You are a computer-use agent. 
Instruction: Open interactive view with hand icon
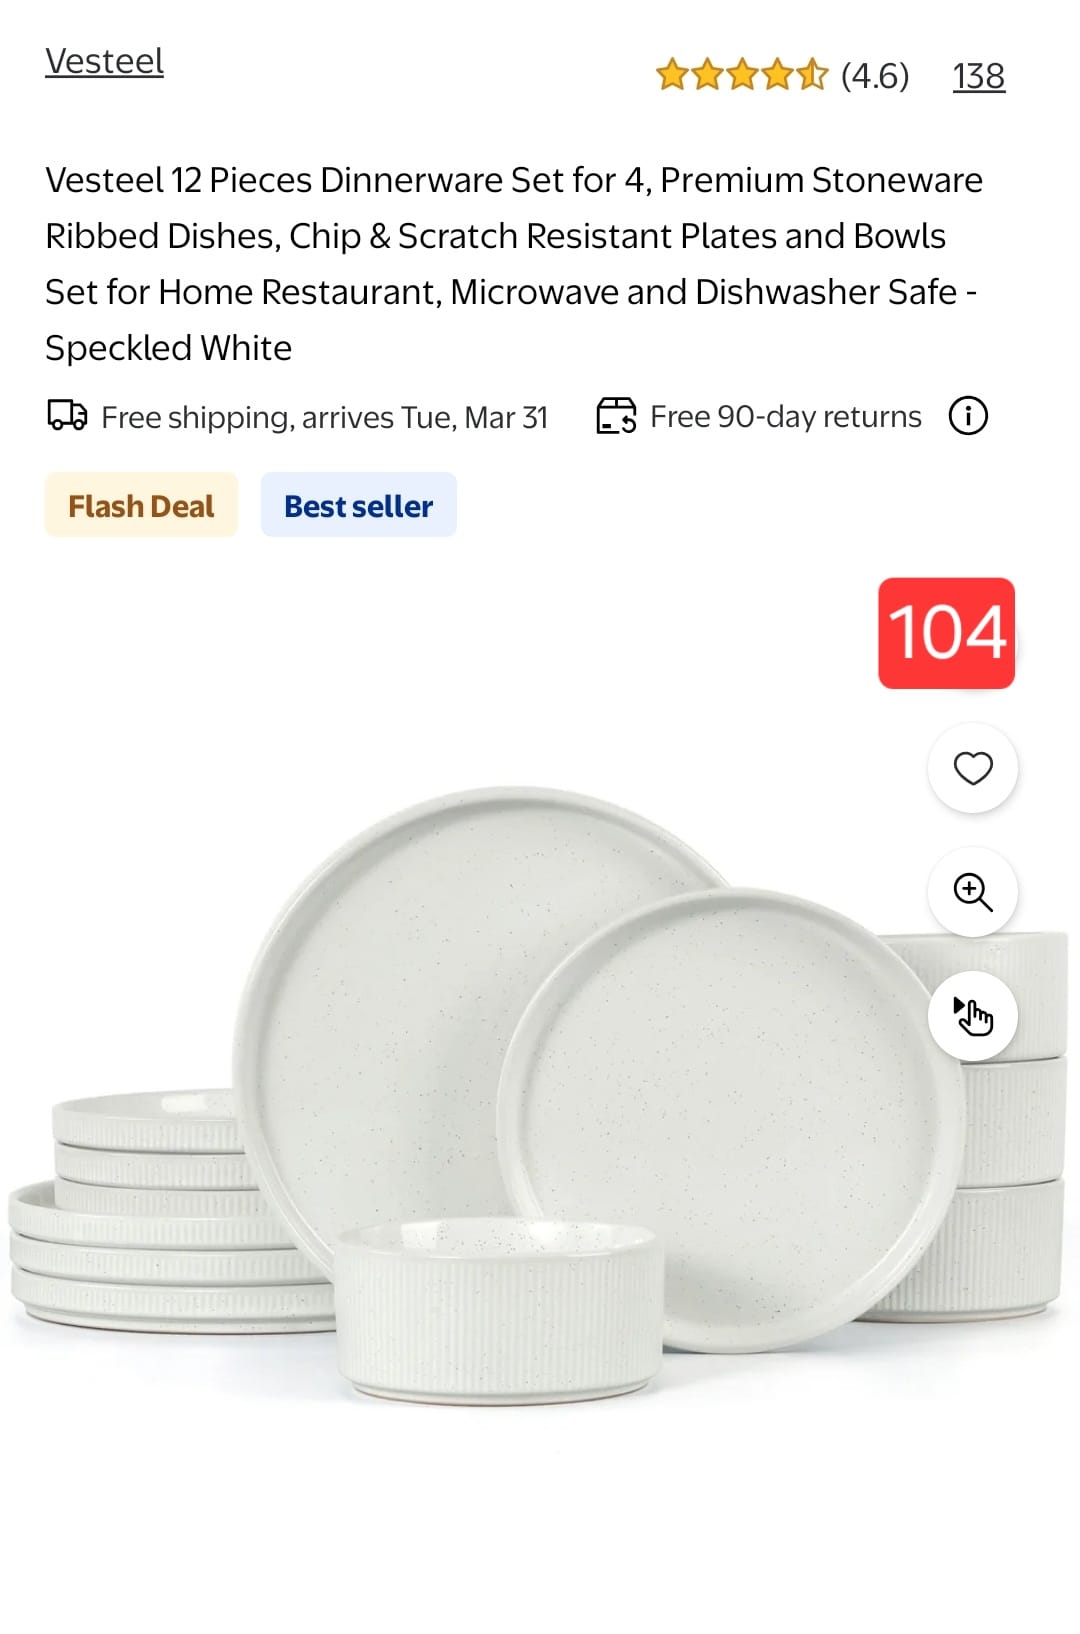973,1016
